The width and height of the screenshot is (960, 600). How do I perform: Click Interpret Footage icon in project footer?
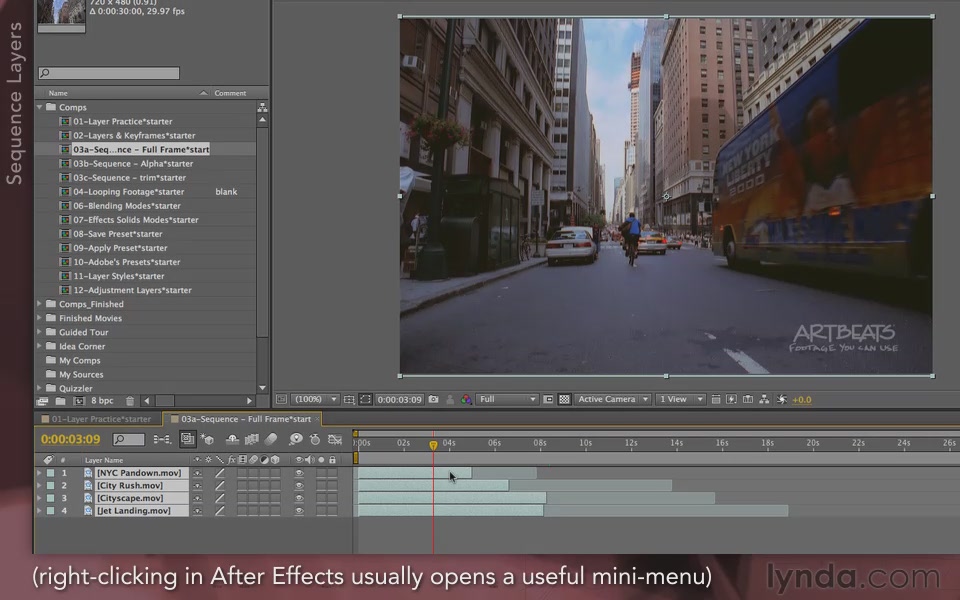tap(42, 401)
